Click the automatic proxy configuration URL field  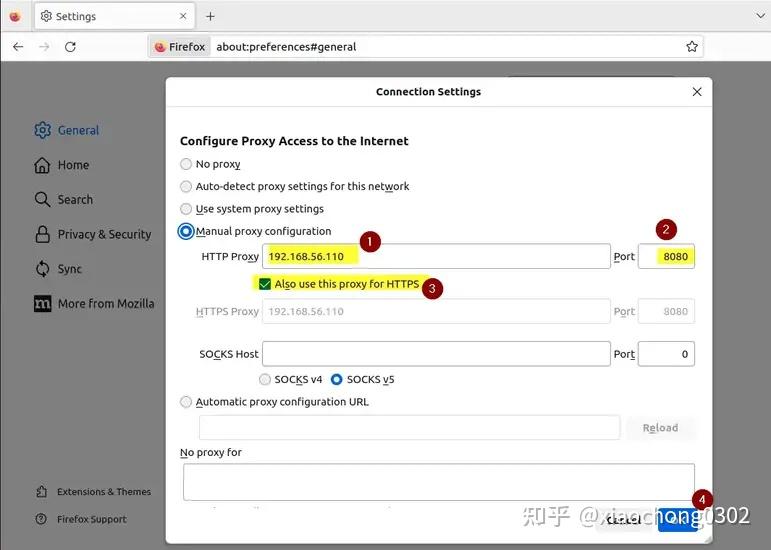click(409, 428)
